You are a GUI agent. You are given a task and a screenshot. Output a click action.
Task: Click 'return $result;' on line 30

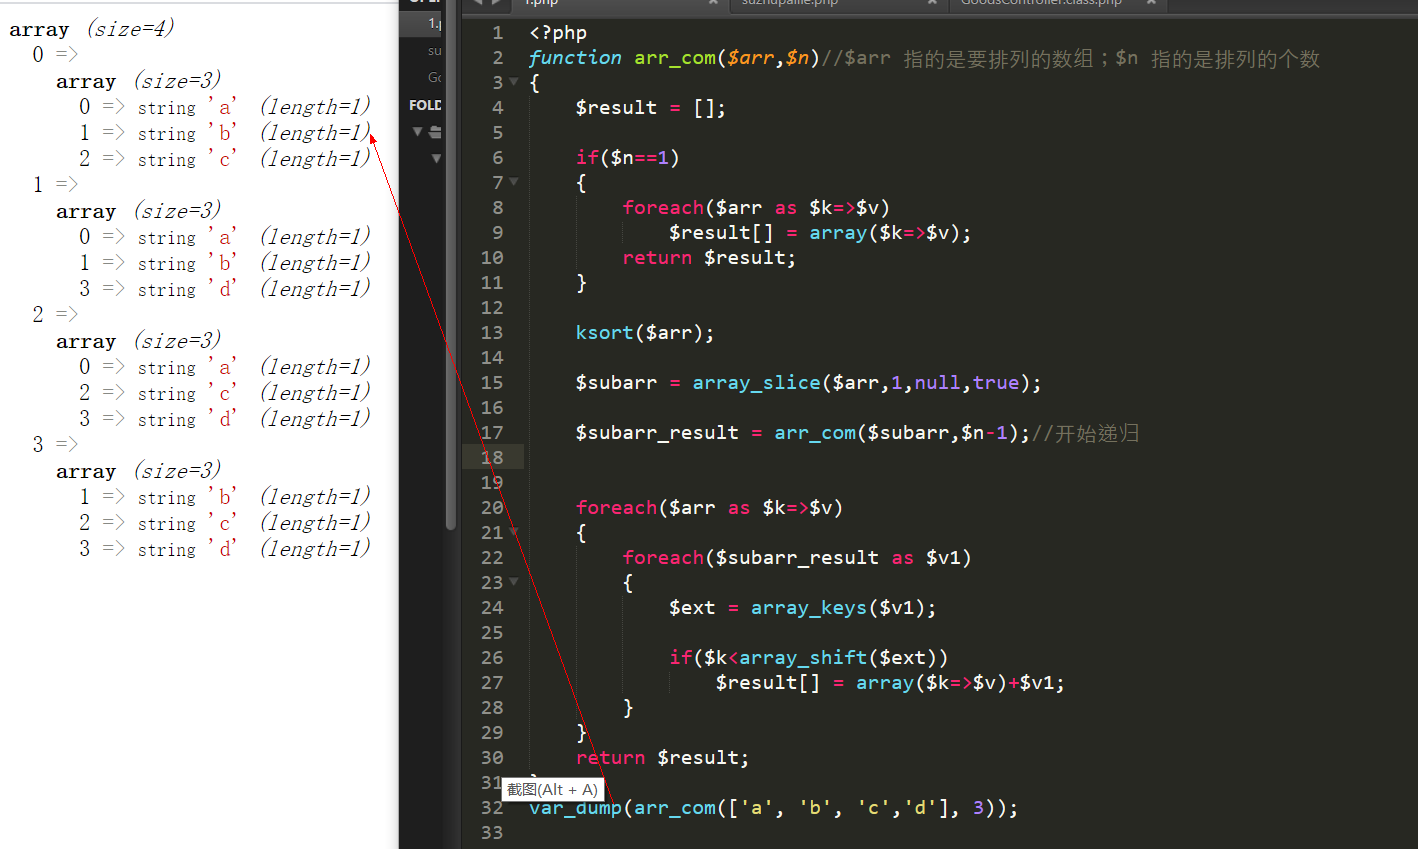(663, 758)
